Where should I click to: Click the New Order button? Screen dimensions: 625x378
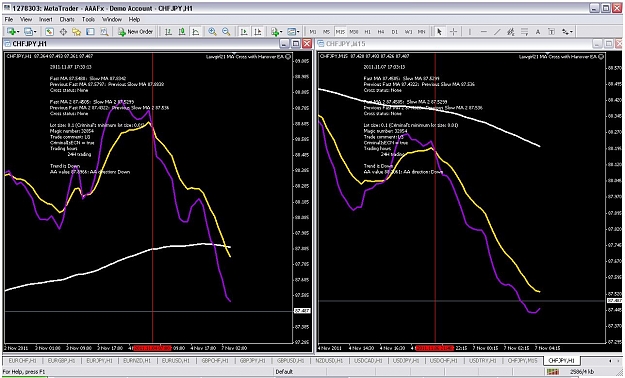(136, 32)
